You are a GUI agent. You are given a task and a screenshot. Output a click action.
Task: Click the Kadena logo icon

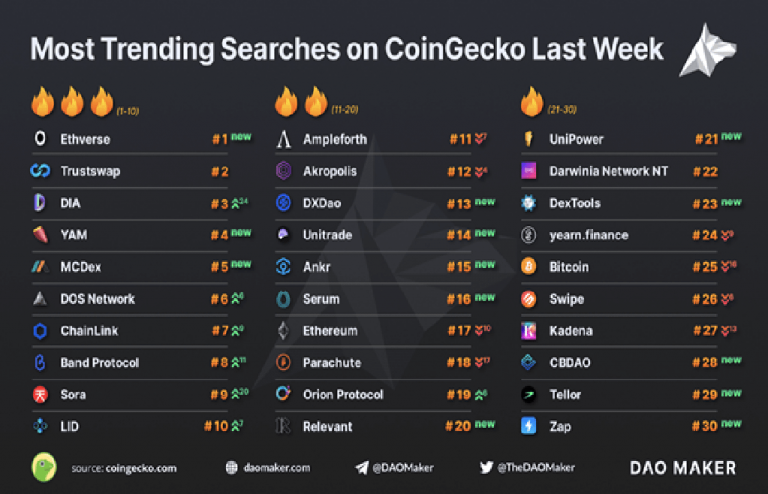pos(528,331)
